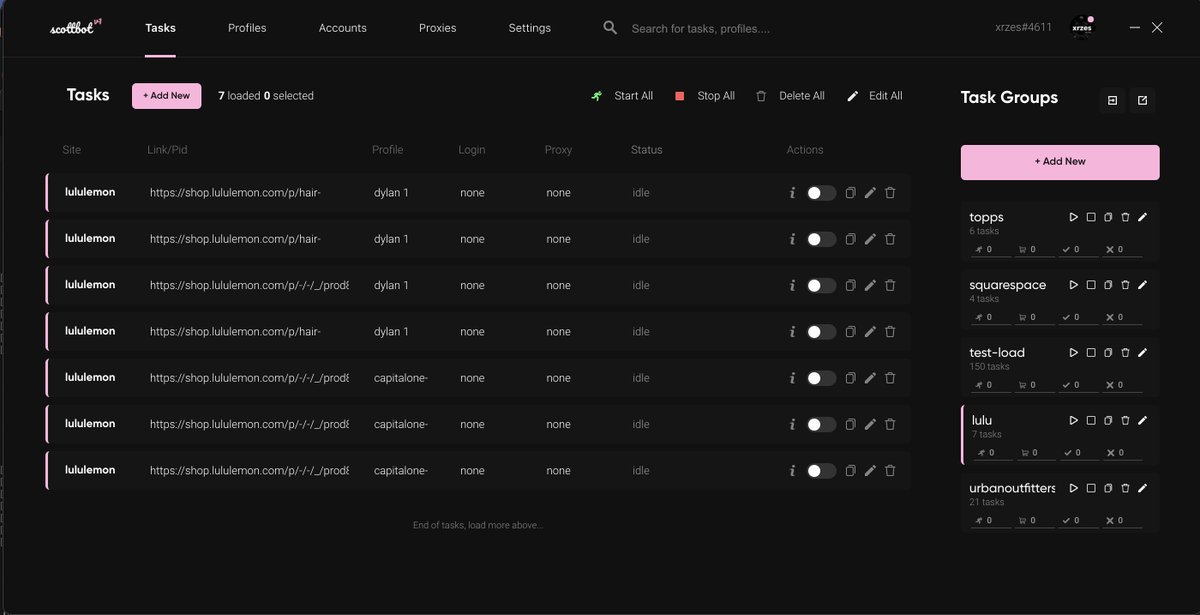Viewport: 1200px width, 615px height.
Task: Duplicate the squarespace task group
Action: click(x=1108, y=285)
